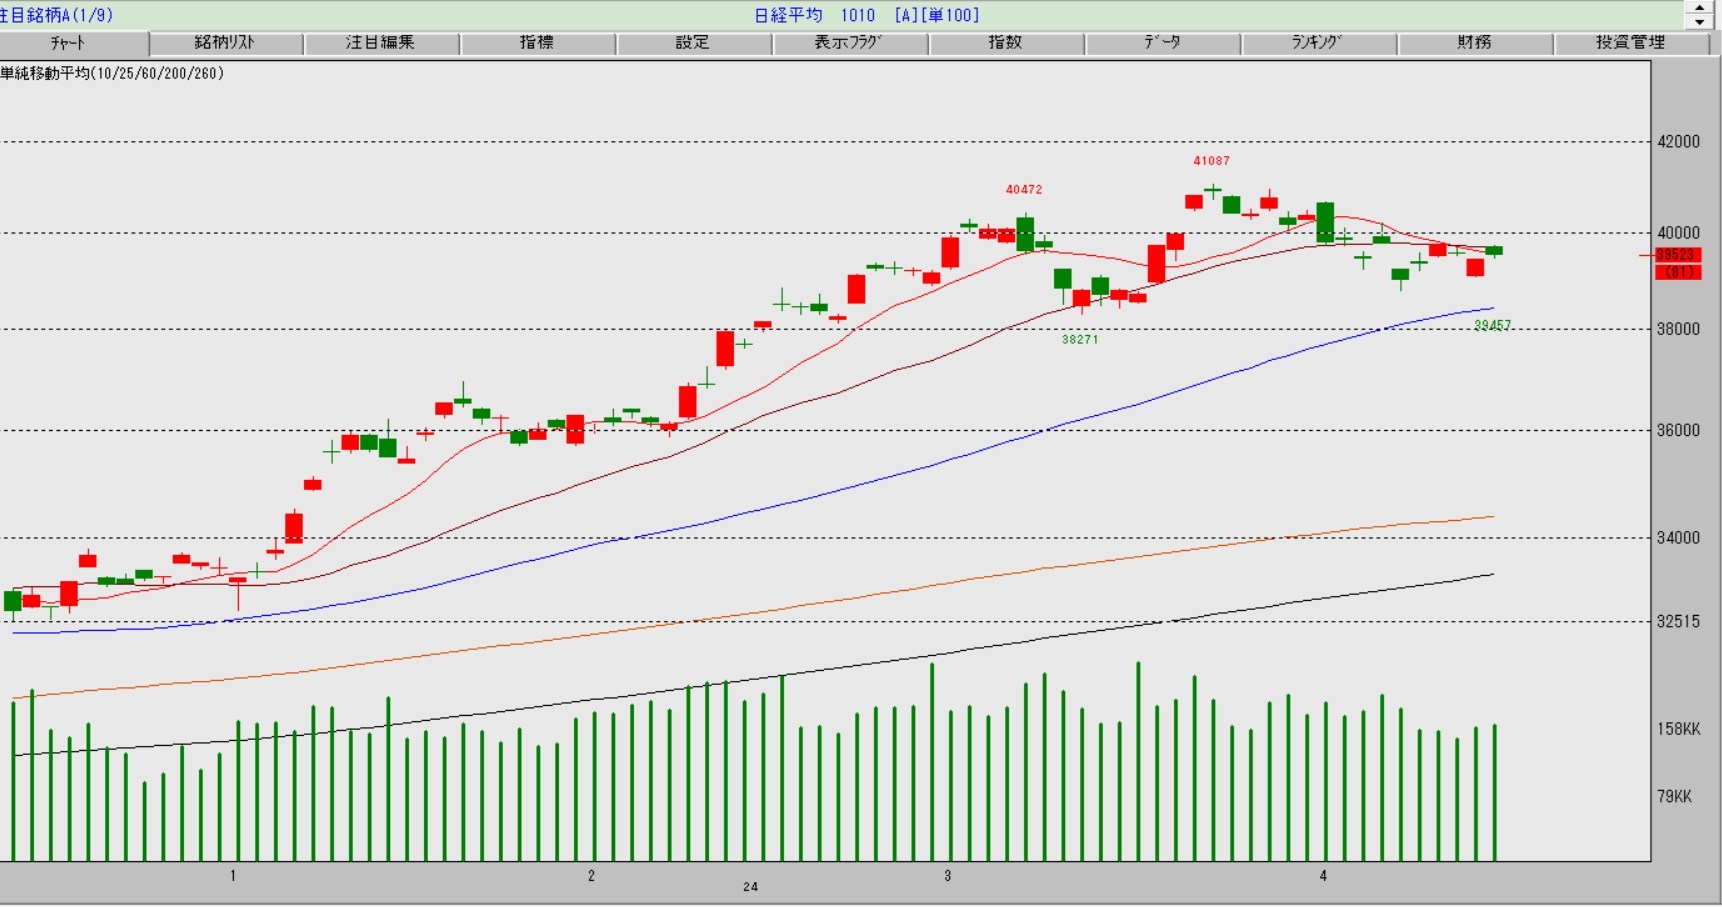Screen dimensions: 1722x907
Task: Click the 単純移動平均(10/25/60/200/260) label
Action: (x=112, y=74)
